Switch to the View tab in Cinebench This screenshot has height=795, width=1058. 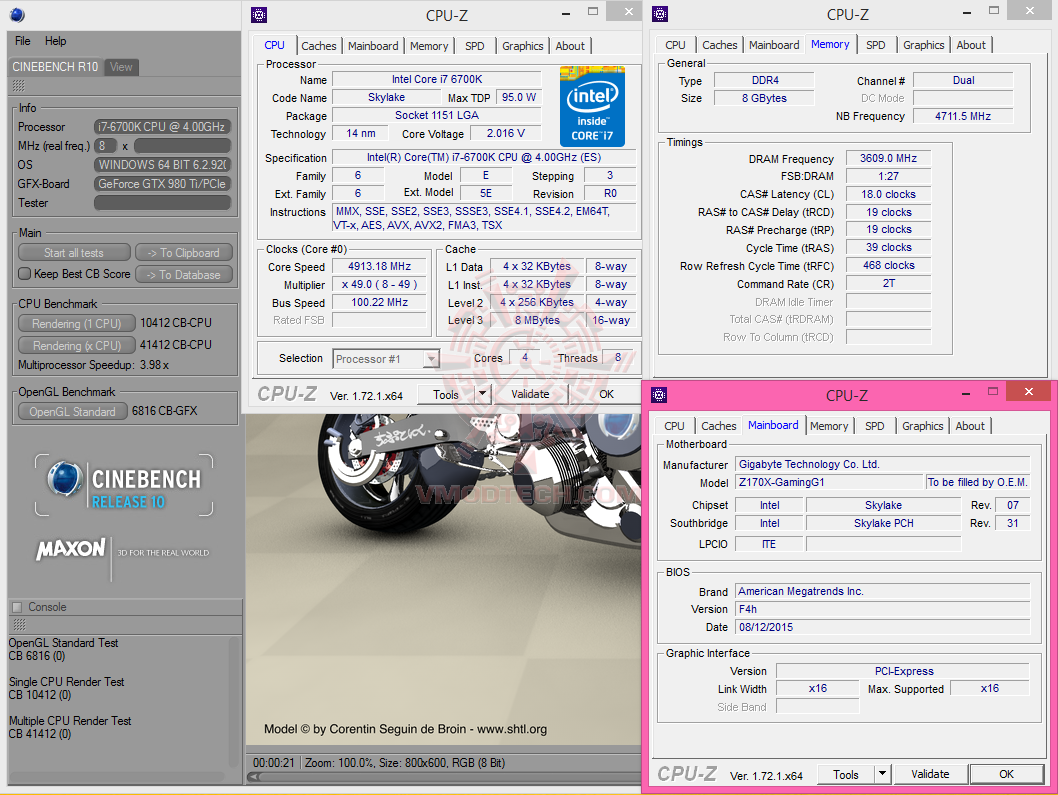click(x=121, y=67)
